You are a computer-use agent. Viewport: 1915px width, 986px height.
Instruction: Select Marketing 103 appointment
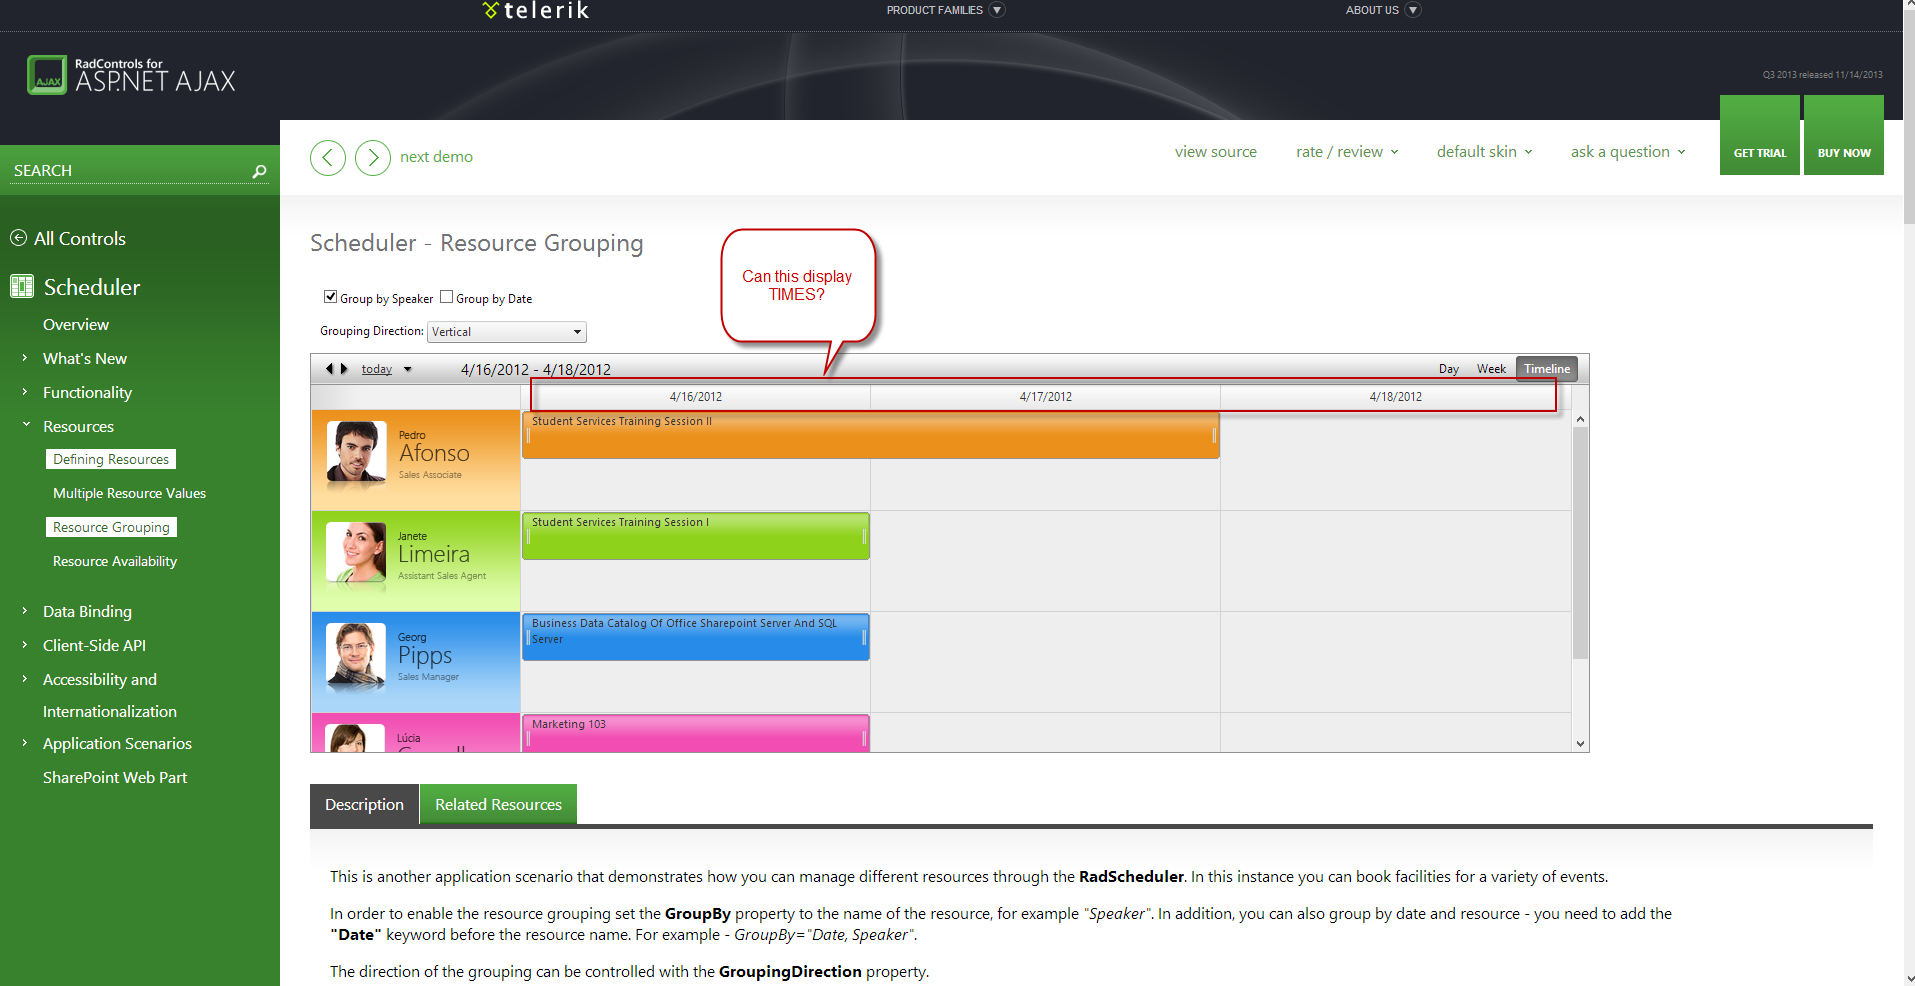[696, 733]
